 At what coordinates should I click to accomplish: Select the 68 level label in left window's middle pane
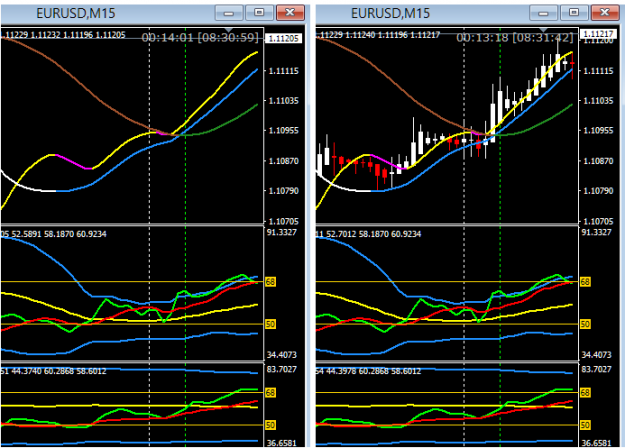270,282
